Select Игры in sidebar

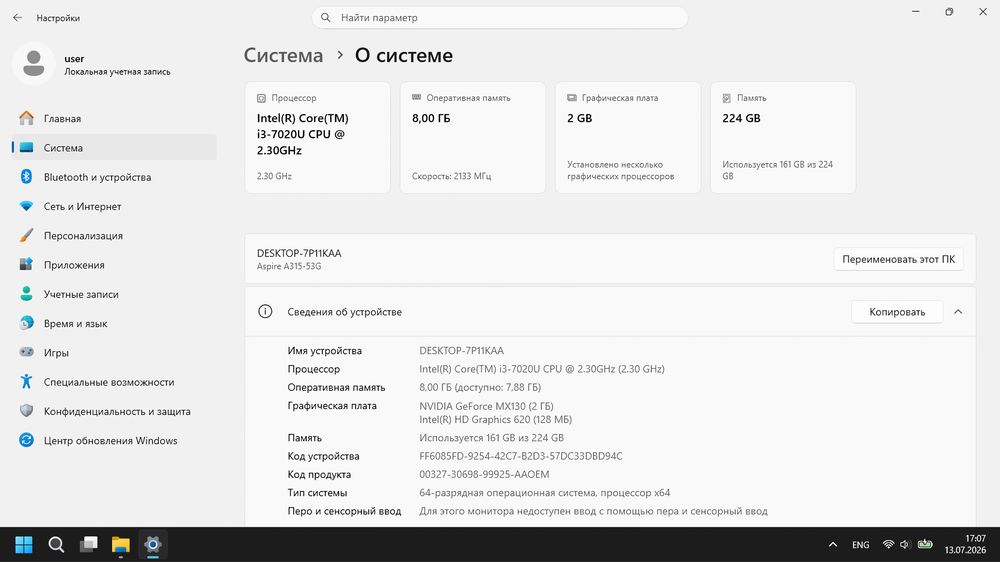(114, 353)
